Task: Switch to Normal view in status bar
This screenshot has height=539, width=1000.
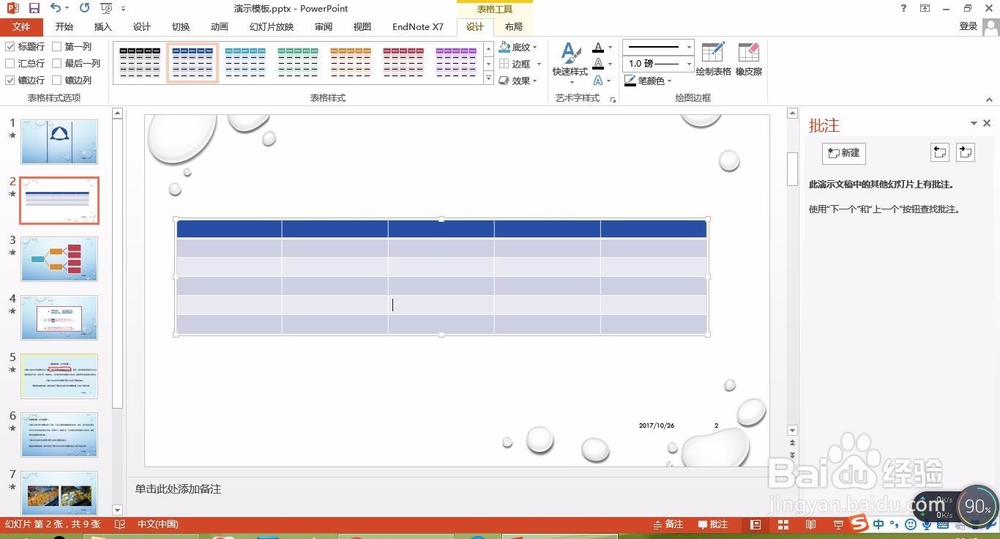Action: (x=756, y=524)
